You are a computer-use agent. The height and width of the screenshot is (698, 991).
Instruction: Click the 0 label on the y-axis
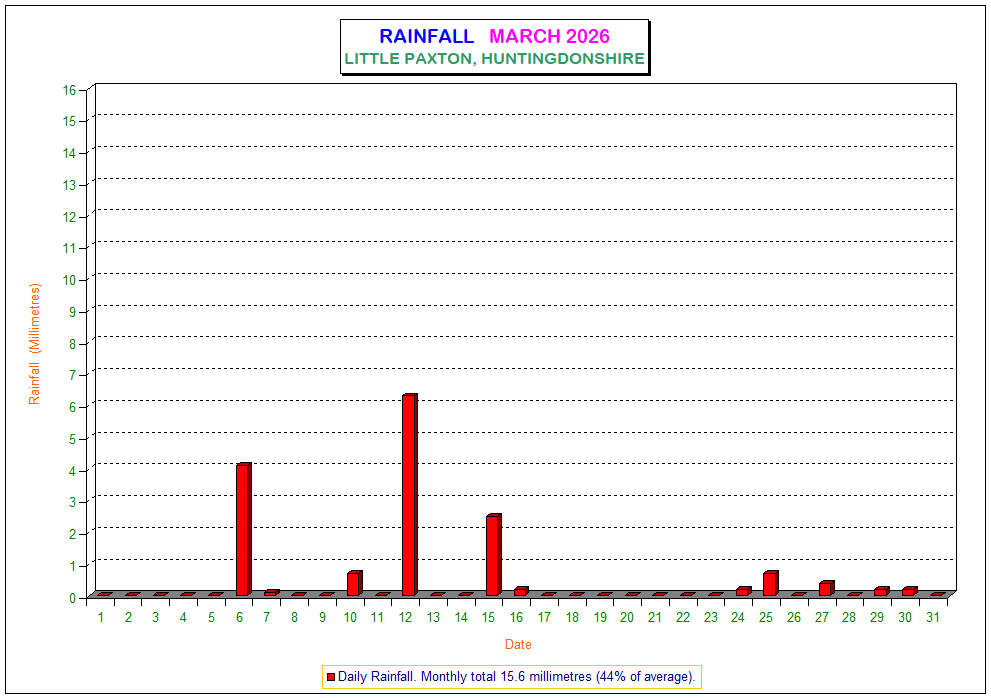tap(72, 597)
